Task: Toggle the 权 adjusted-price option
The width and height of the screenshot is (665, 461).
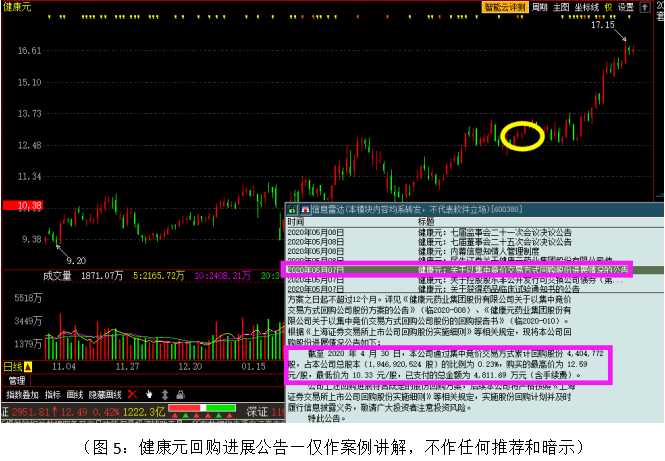Action: (x=608, y=6)
